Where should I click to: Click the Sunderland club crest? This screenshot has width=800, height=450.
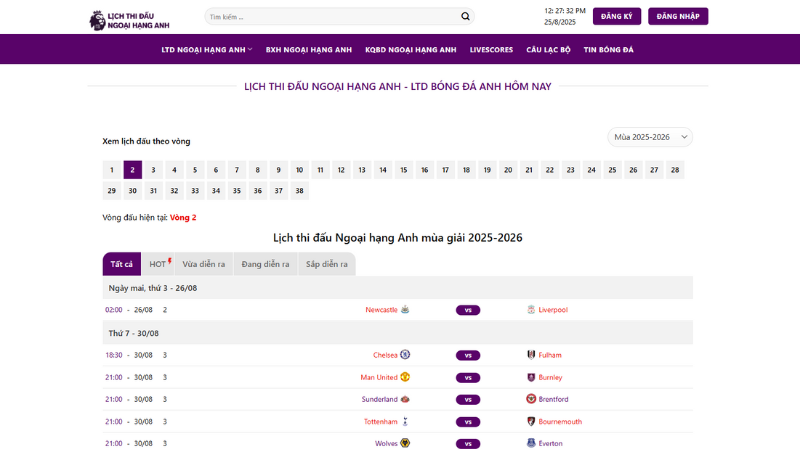(x=405, y=399)
